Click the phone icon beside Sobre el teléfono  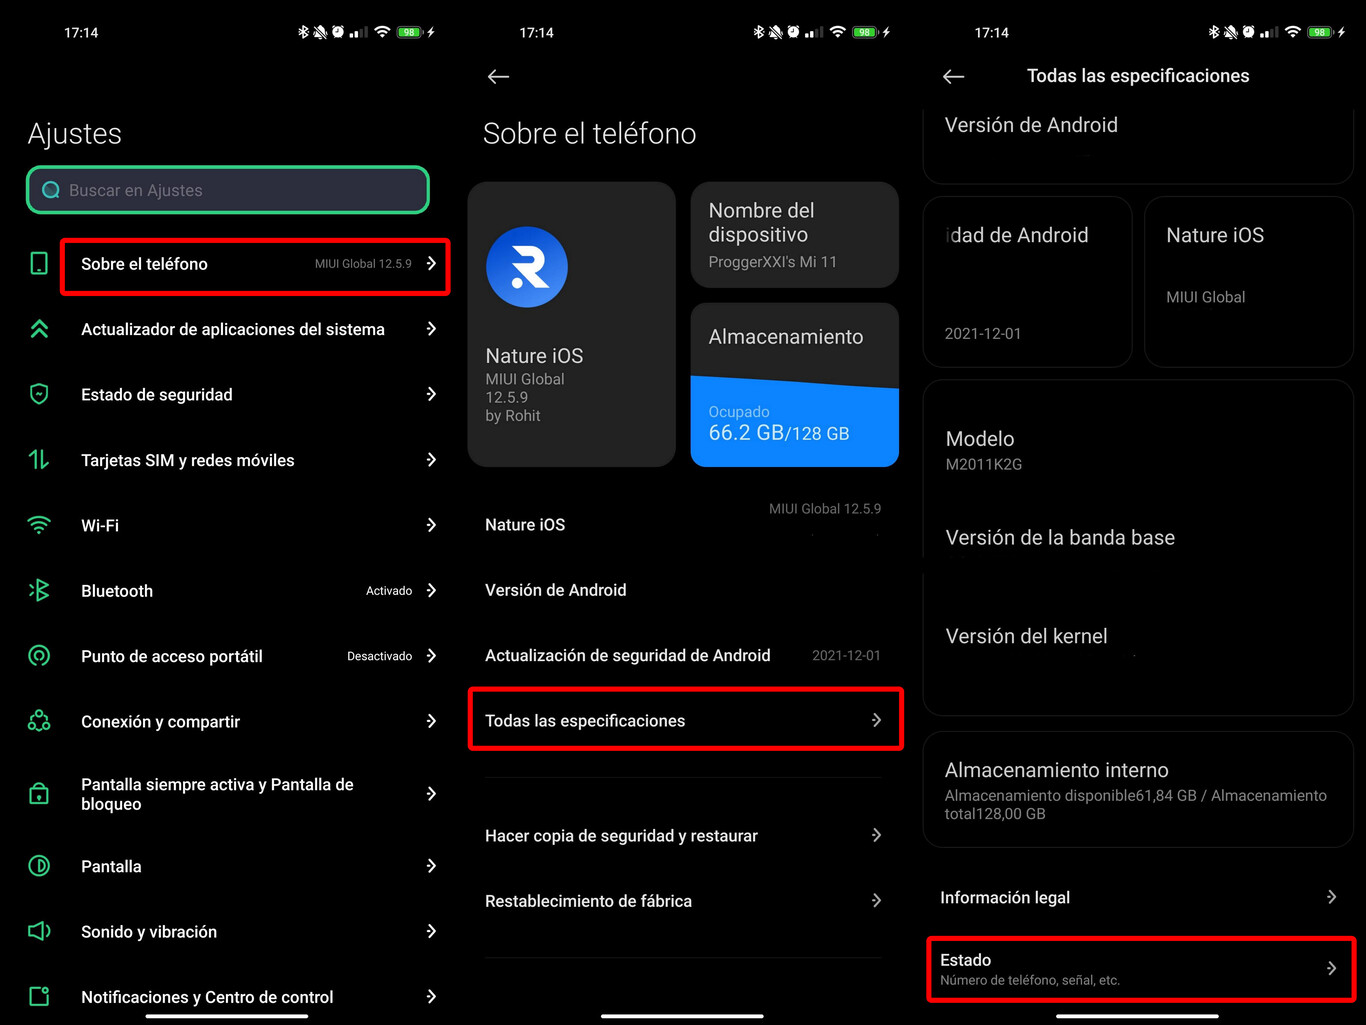pyautogui.click(x=39, y=264)
